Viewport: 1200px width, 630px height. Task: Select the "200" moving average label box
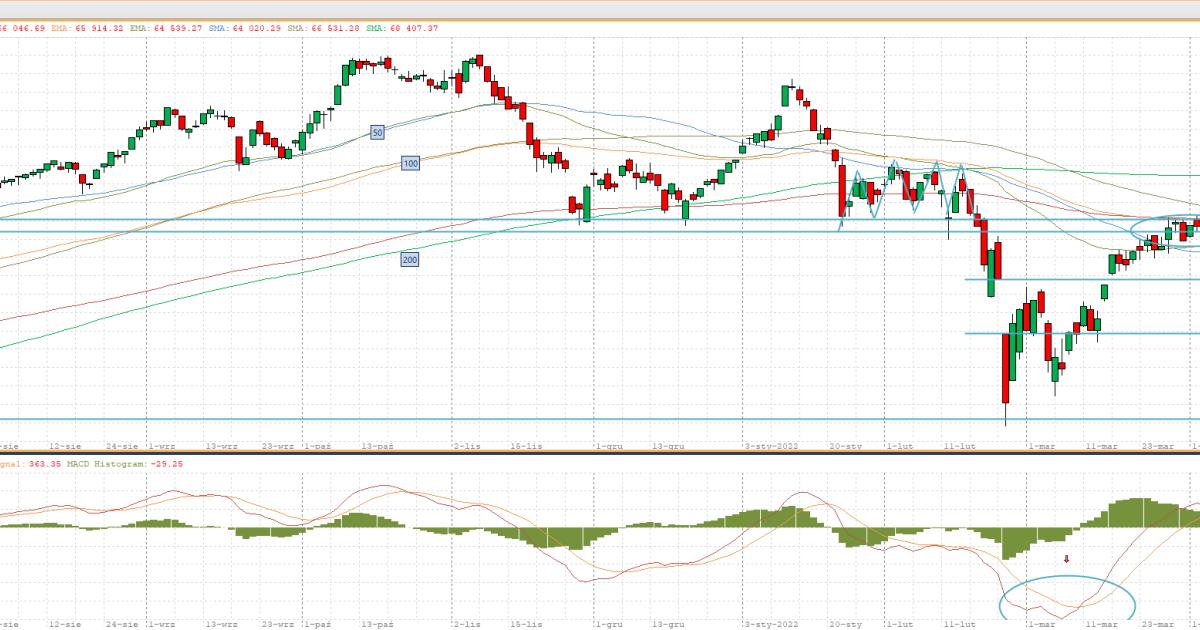(409, 260)
